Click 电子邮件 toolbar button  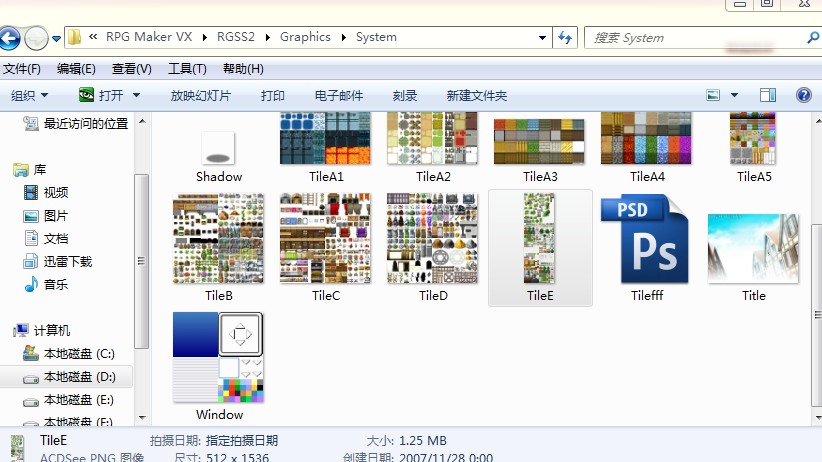(x=339, y=95)
